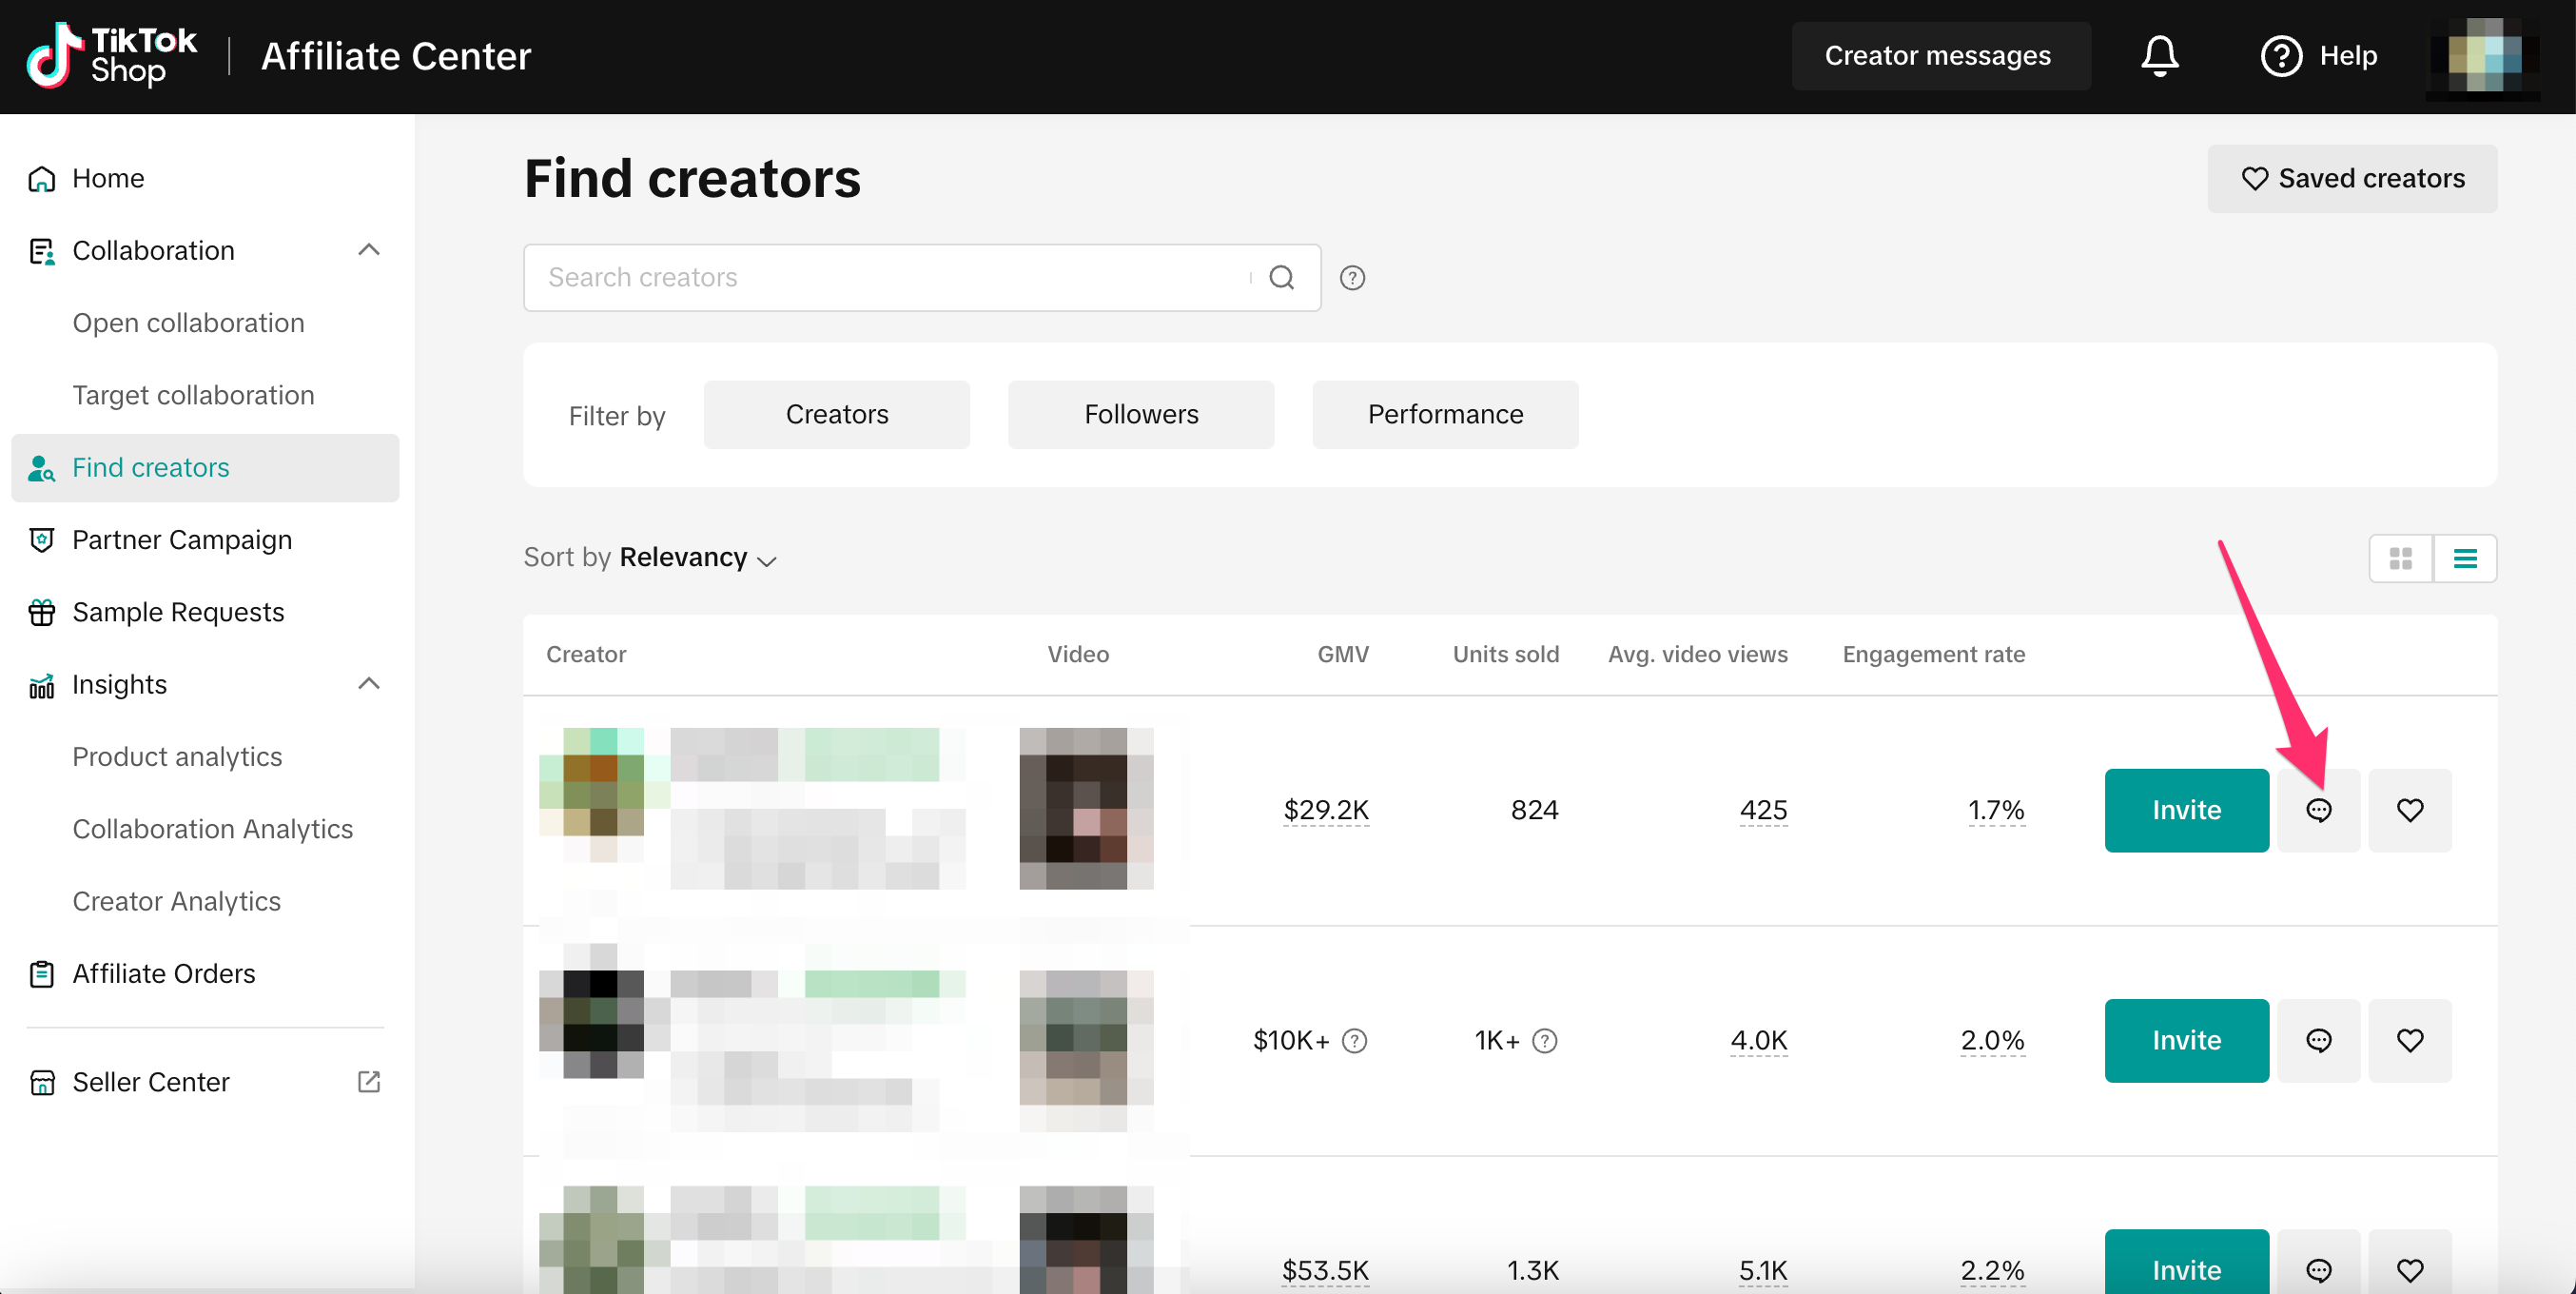
Task: Click the search magnifier icon
Action: coord(1281,278)
